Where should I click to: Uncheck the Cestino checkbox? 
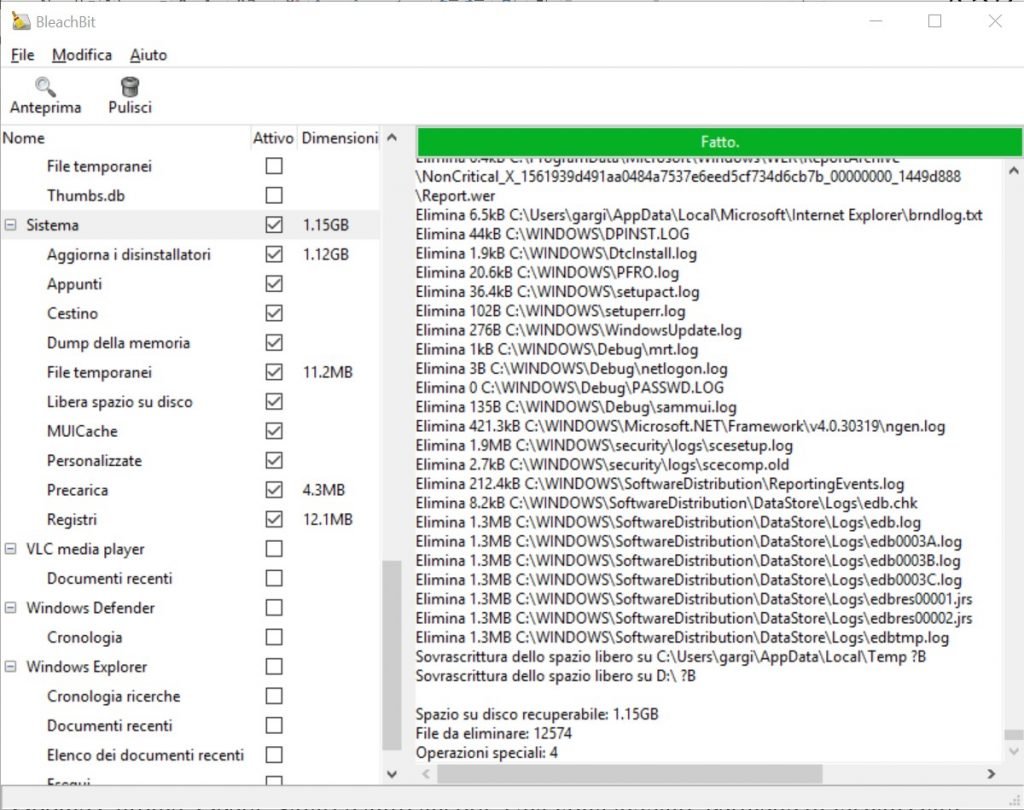pyautogui.click(x=273, y=314)
